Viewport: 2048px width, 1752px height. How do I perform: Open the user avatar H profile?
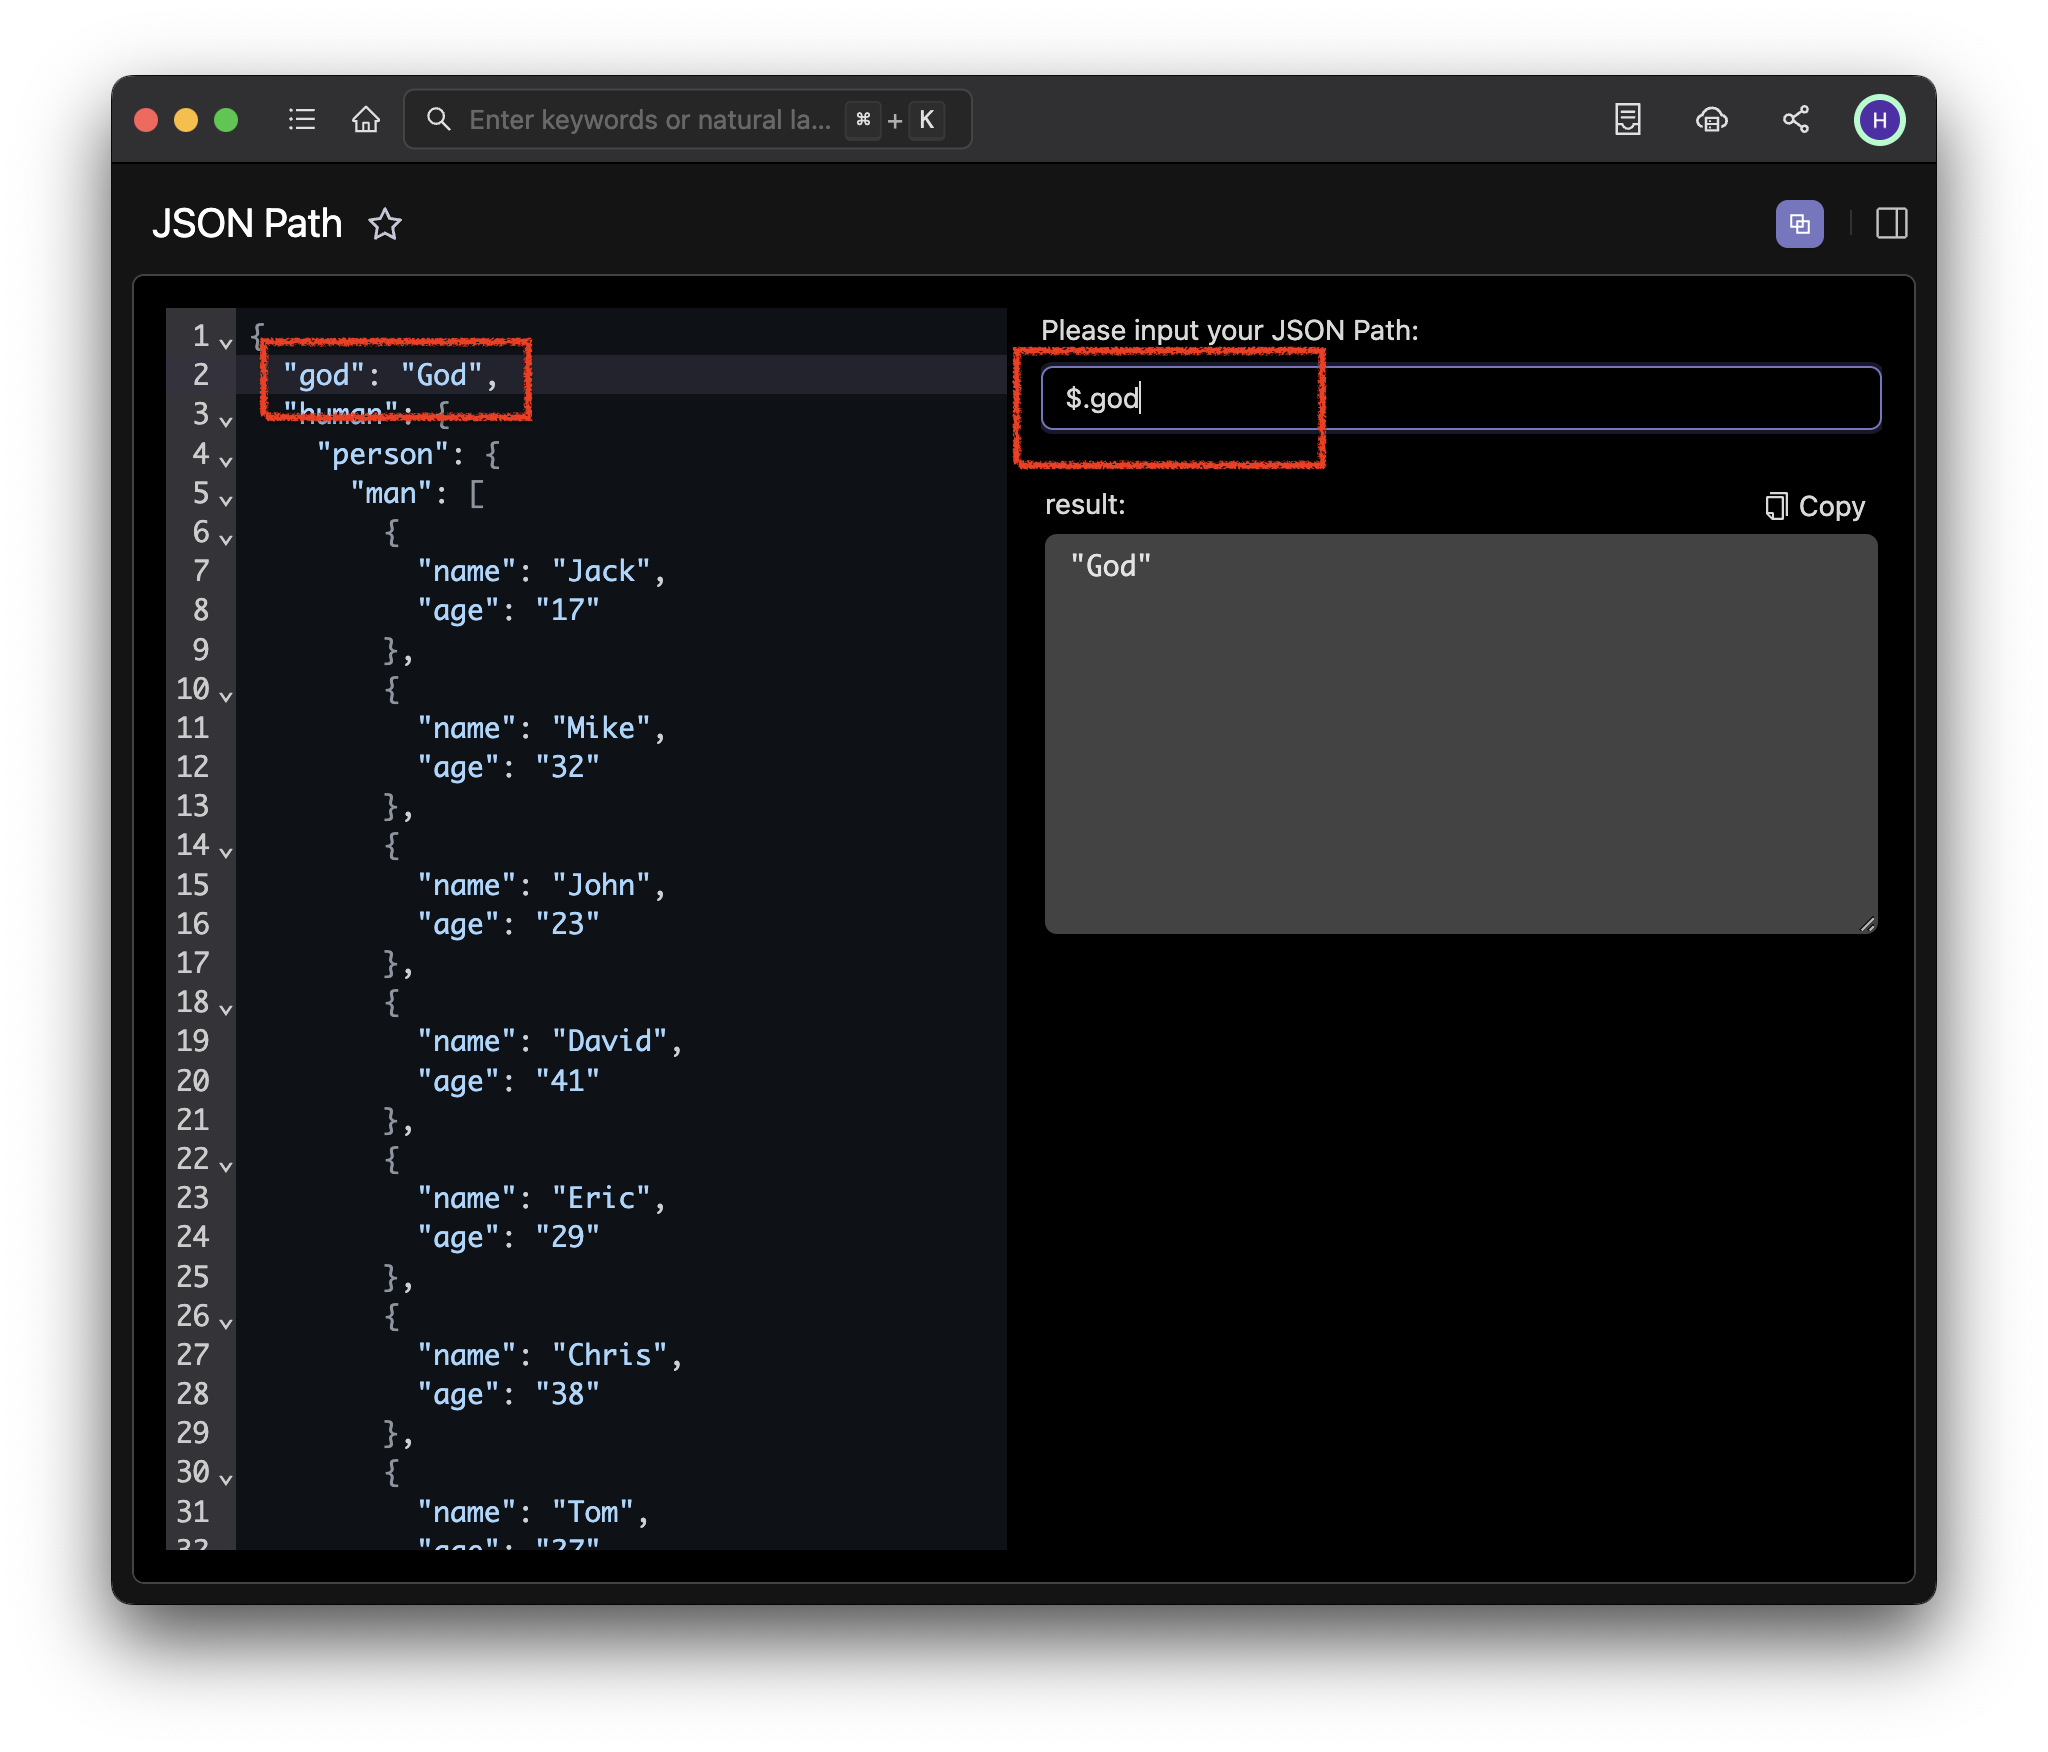tap(1880, 120)
